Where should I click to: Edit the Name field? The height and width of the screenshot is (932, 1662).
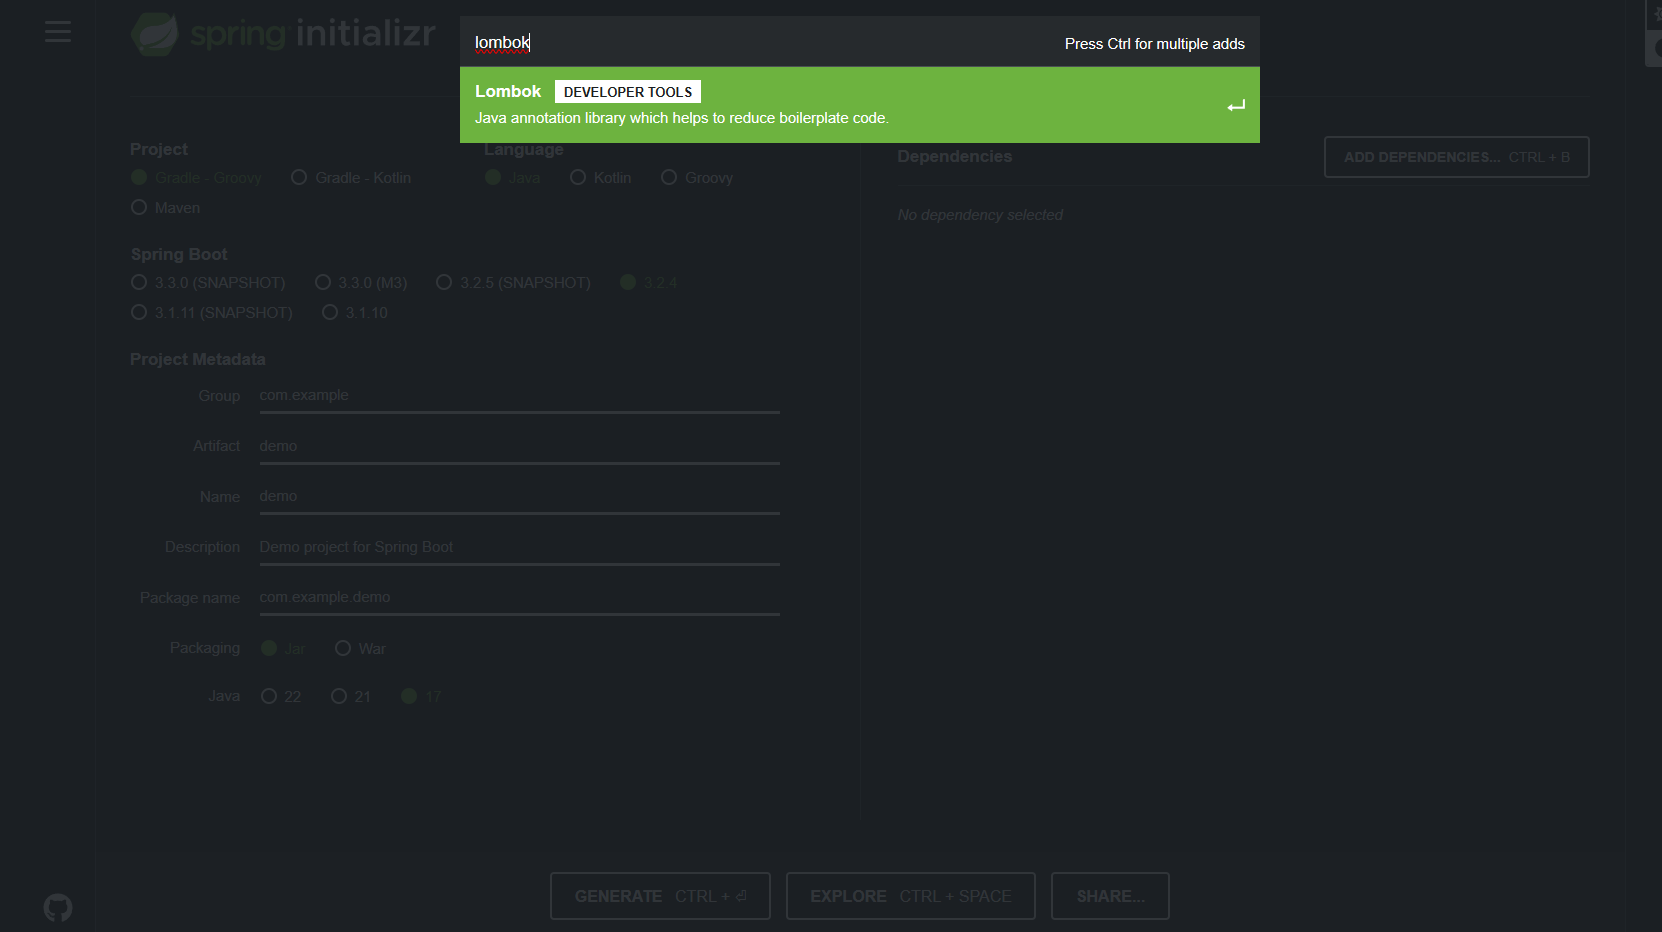(x=519, y=496)
